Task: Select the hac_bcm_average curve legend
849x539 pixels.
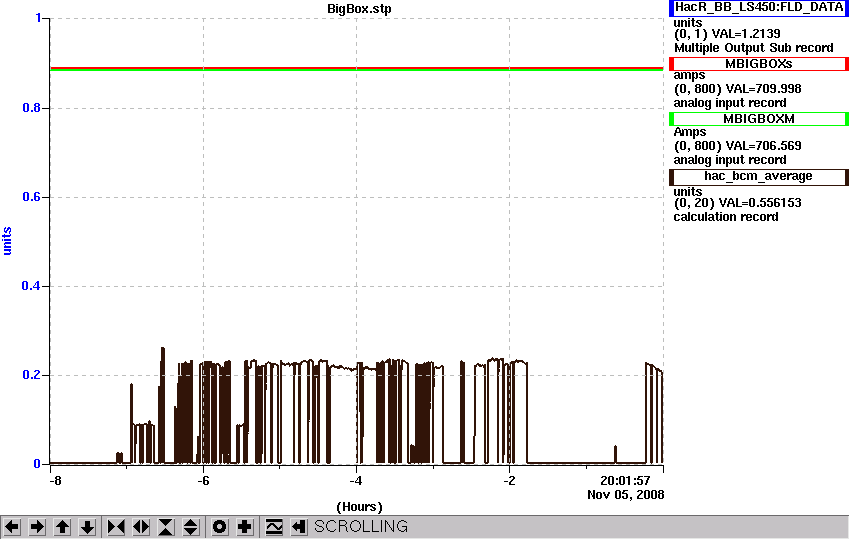Action: coord(759,177)
